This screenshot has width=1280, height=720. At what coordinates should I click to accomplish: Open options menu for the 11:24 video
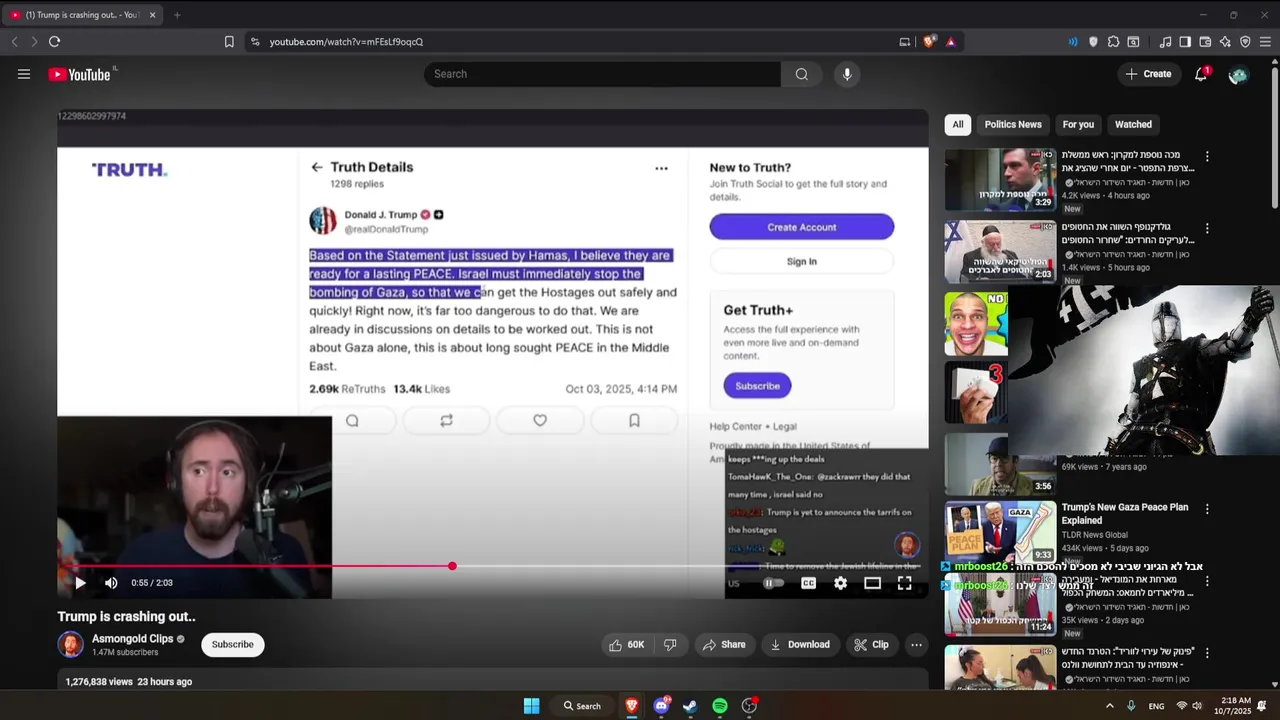1207,581
